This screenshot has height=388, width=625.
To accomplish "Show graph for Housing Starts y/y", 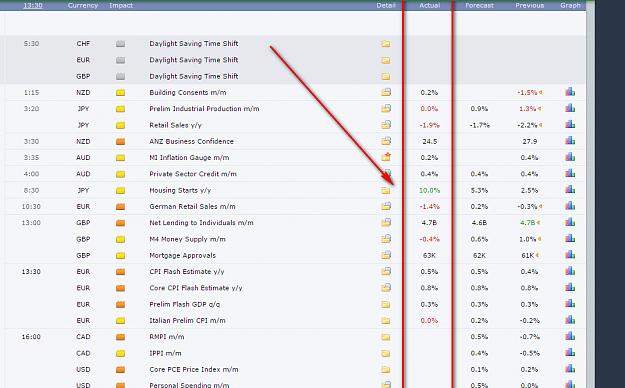I will coord(570,190).
